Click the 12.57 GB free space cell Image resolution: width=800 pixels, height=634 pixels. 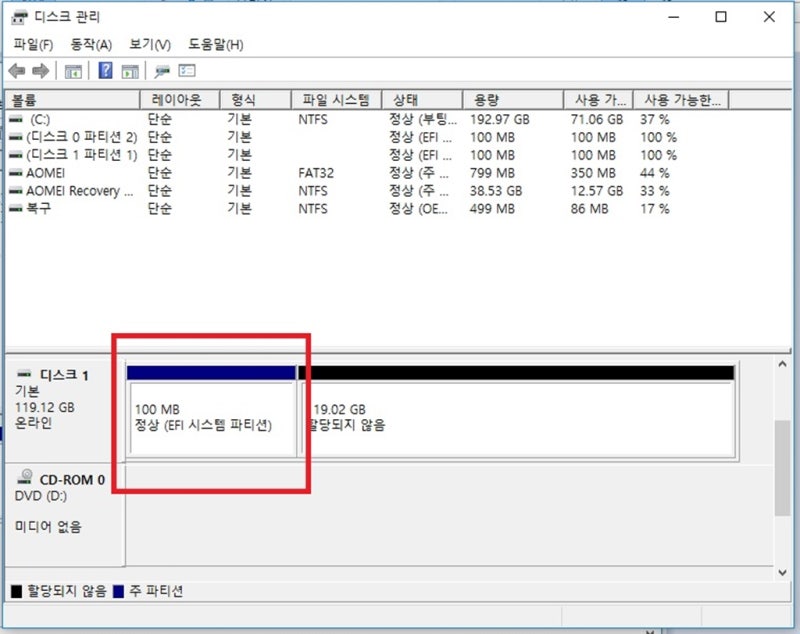point(597,191)
